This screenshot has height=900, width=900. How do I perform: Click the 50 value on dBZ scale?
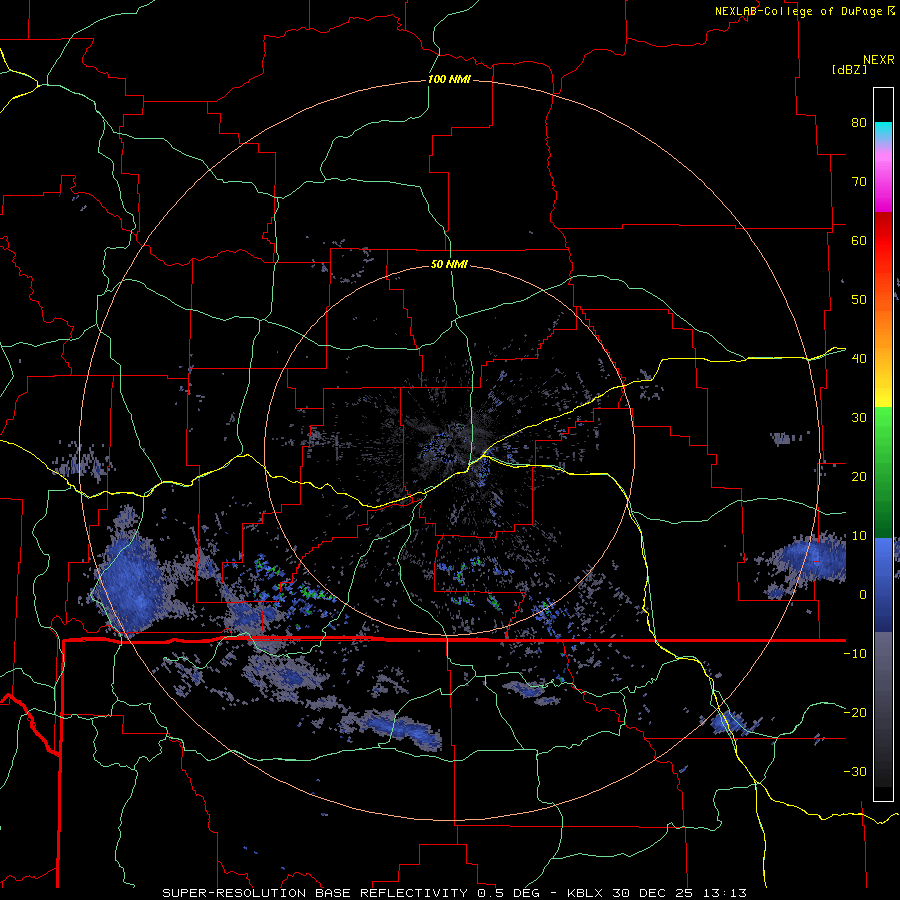coord(859,300)
